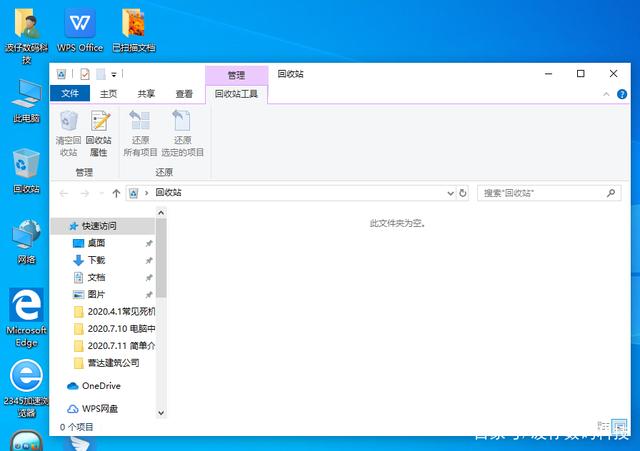The width and height of the screenshot is (640, 451).
Task: Collapse the ribbon with the caret icon
Action: point(606,94)
